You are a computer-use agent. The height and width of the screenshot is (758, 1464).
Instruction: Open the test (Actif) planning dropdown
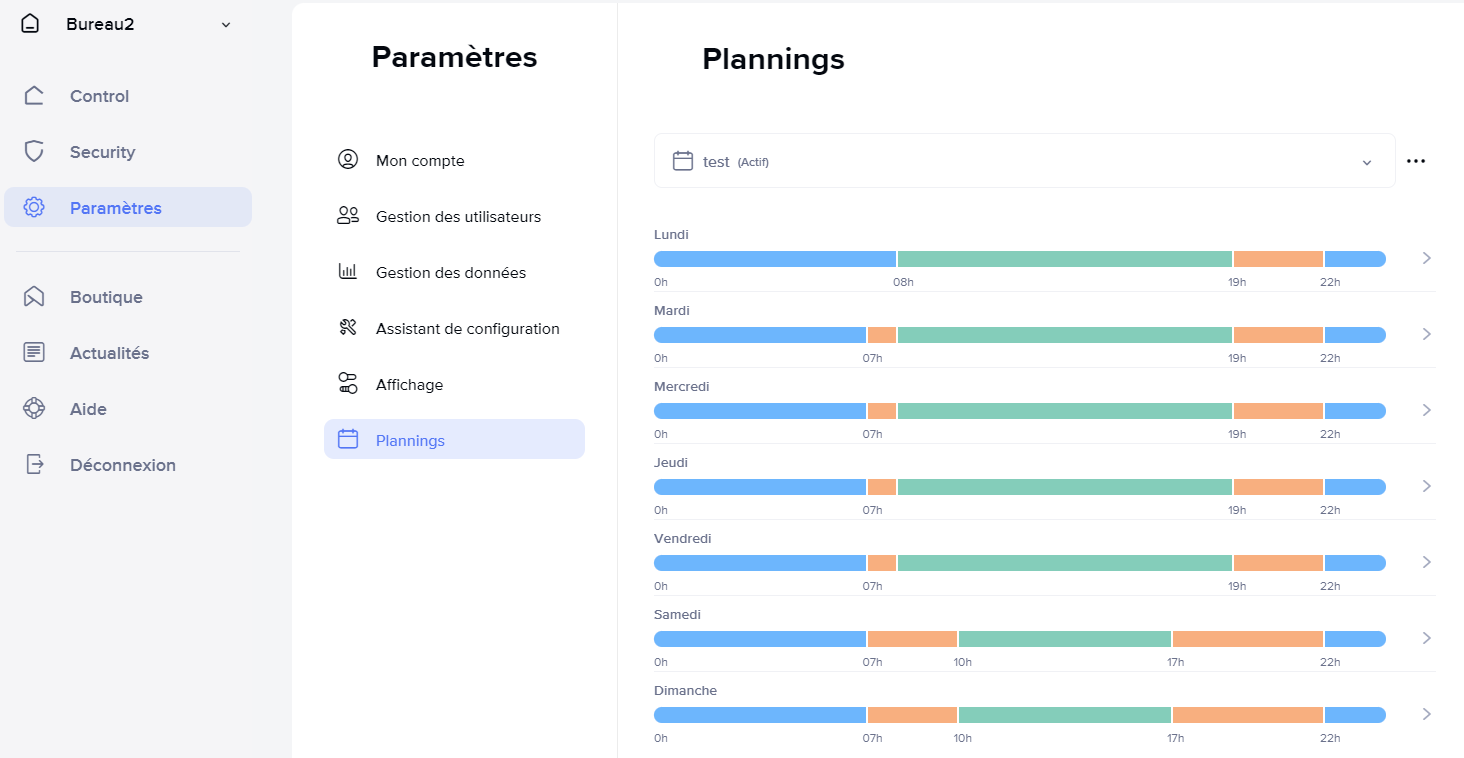[x=1024, y=161]
